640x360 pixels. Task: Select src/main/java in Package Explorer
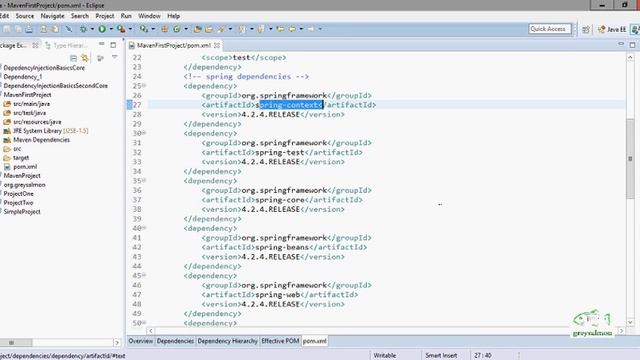(x=31, y=104)
